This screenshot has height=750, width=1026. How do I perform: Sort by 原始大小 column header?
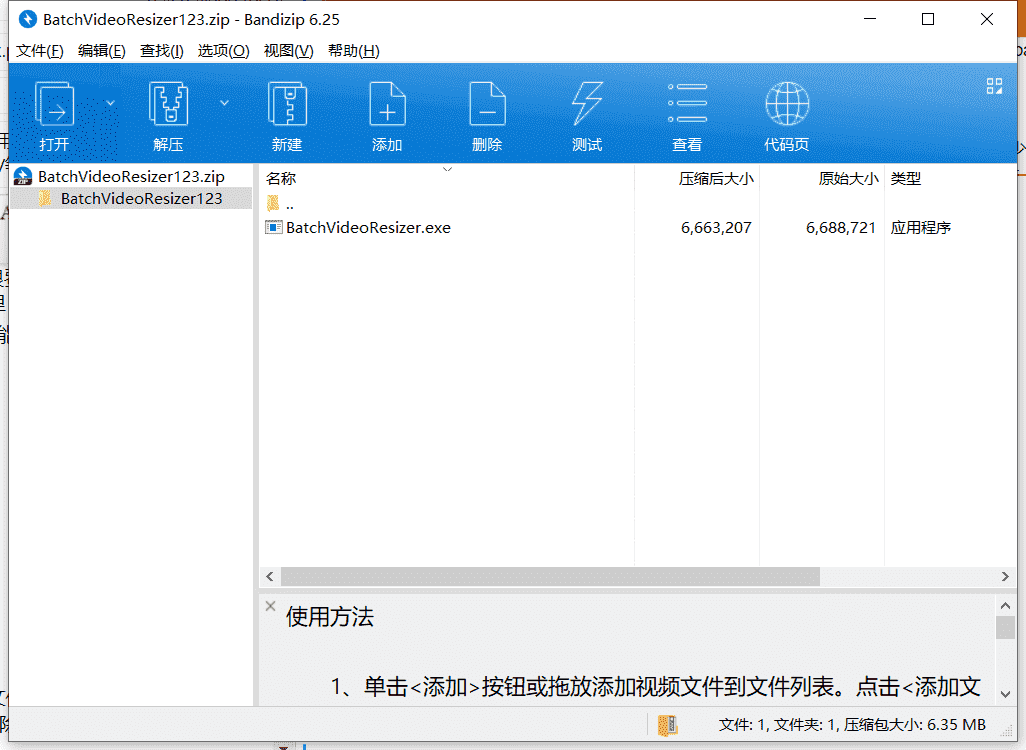tap(848, 178)
